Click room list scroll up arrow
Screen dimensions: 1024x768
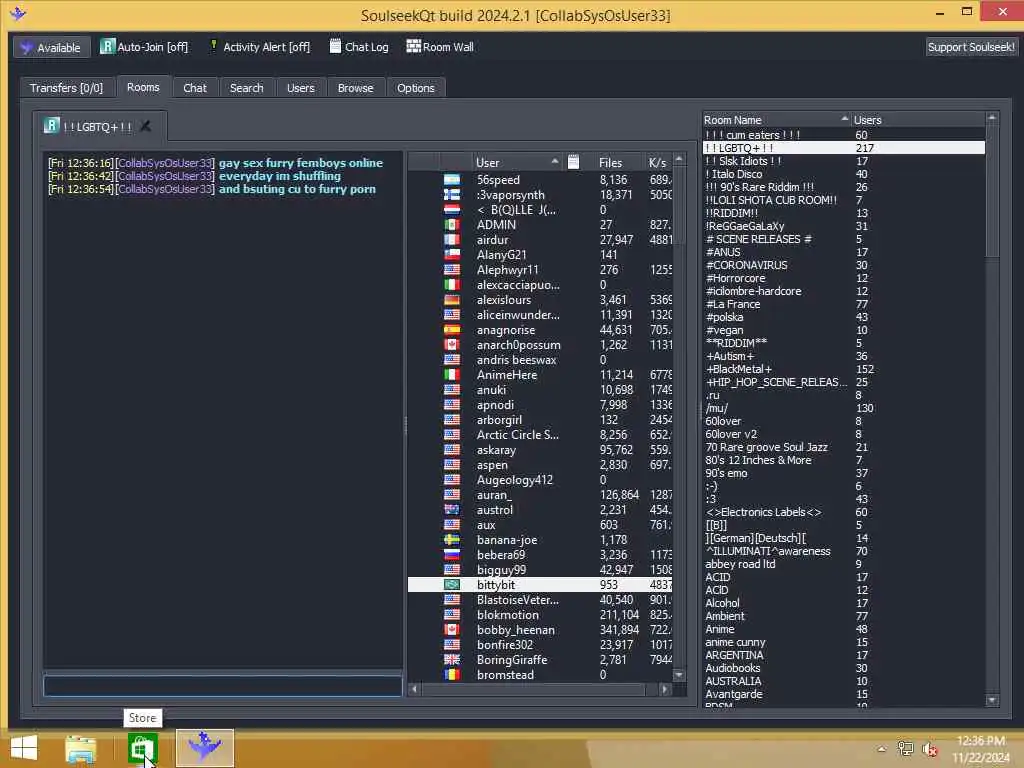pyautogui.click(x=992, y=118)
